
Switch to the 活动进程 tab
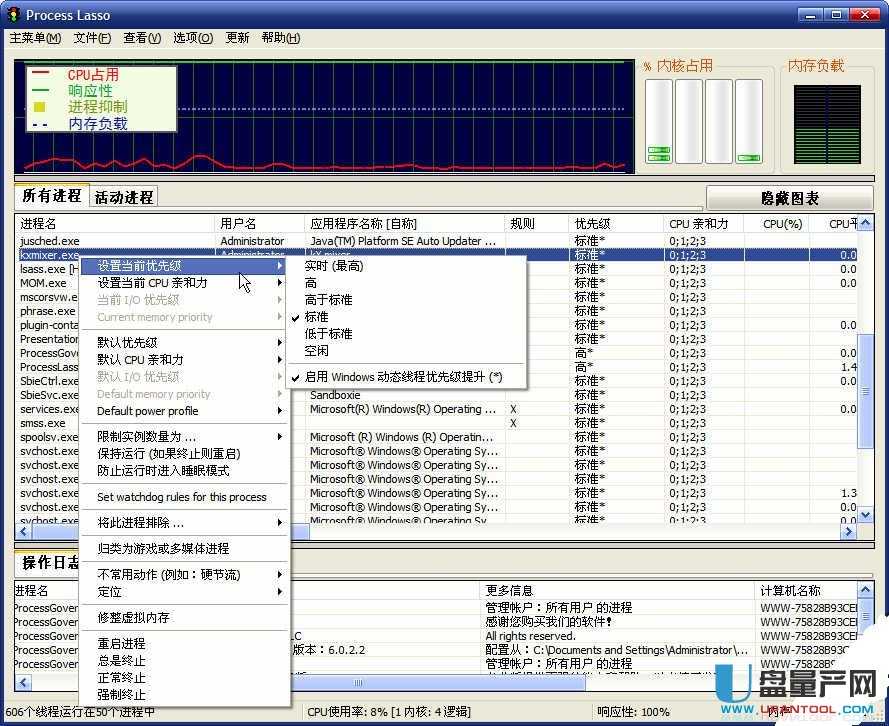124,197
